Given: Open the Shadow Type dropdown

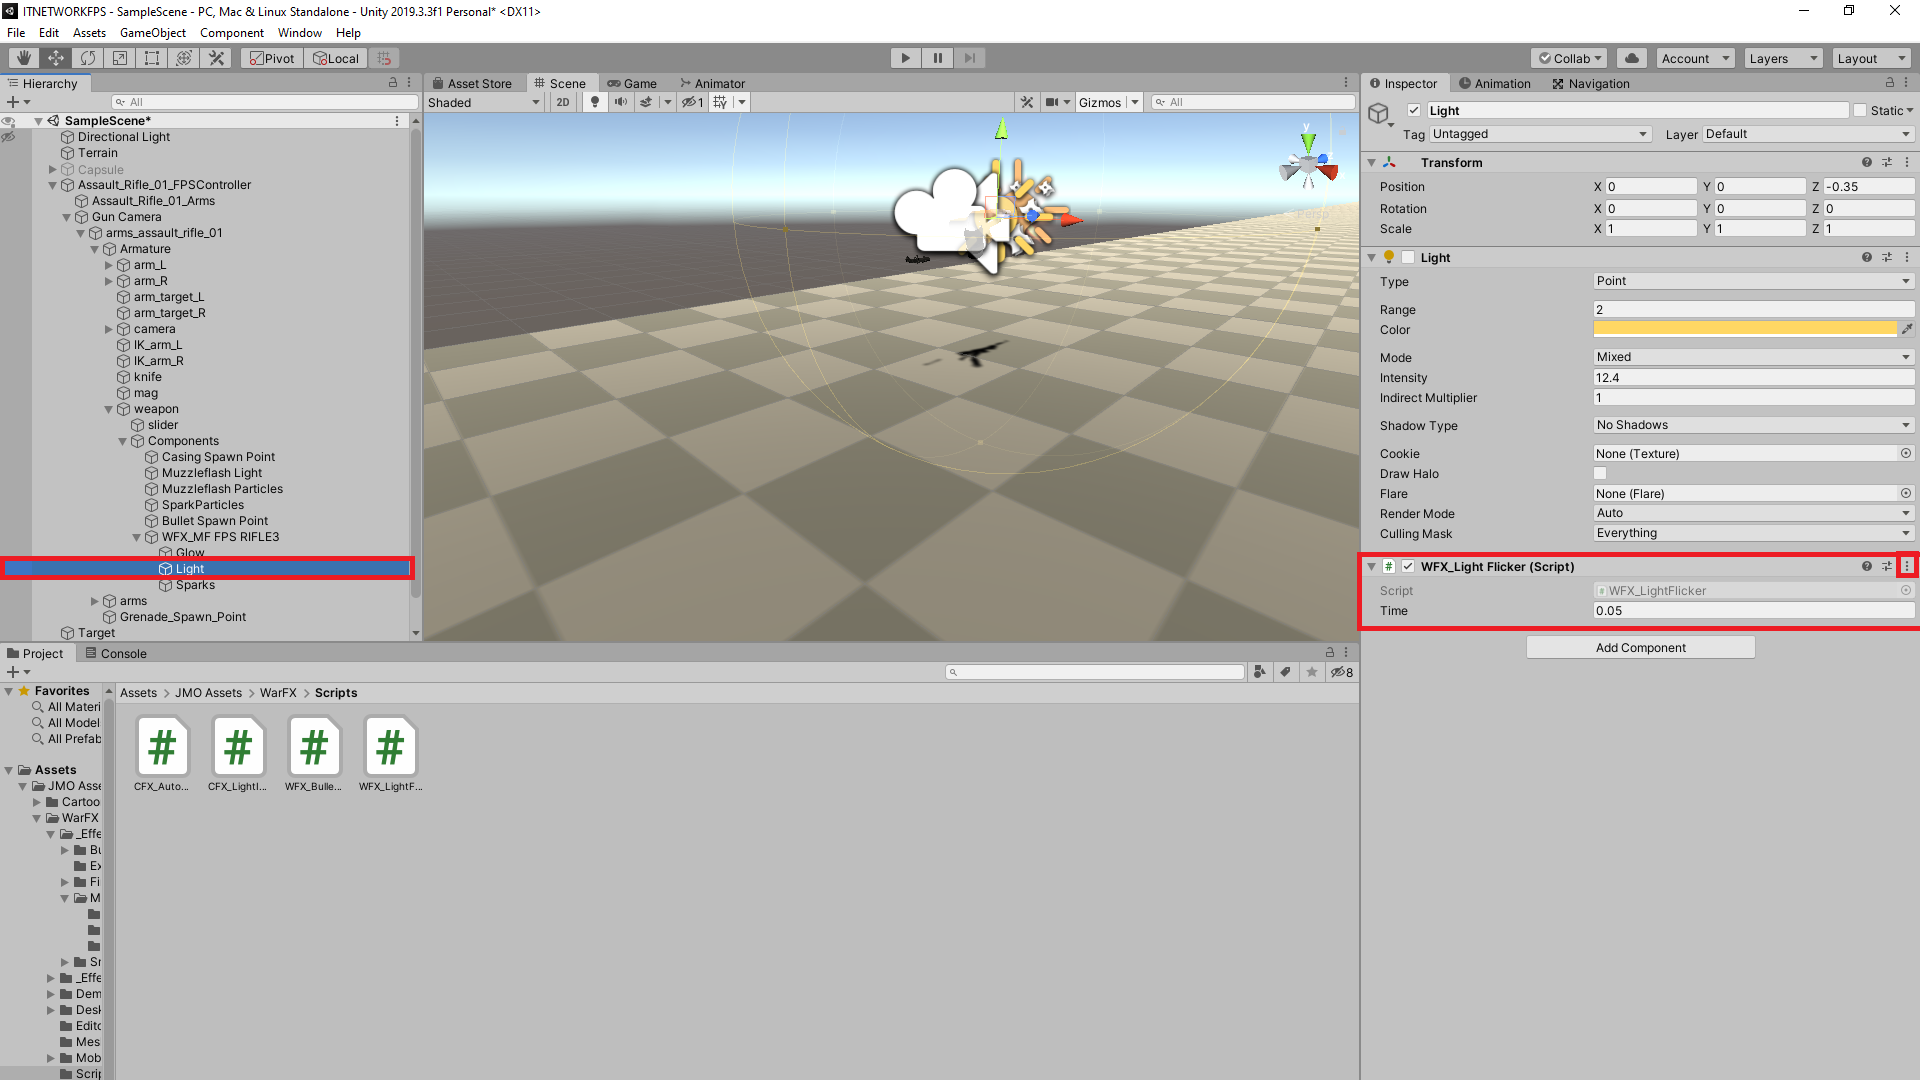Looking at the screenshot, I should (1752, 424).
